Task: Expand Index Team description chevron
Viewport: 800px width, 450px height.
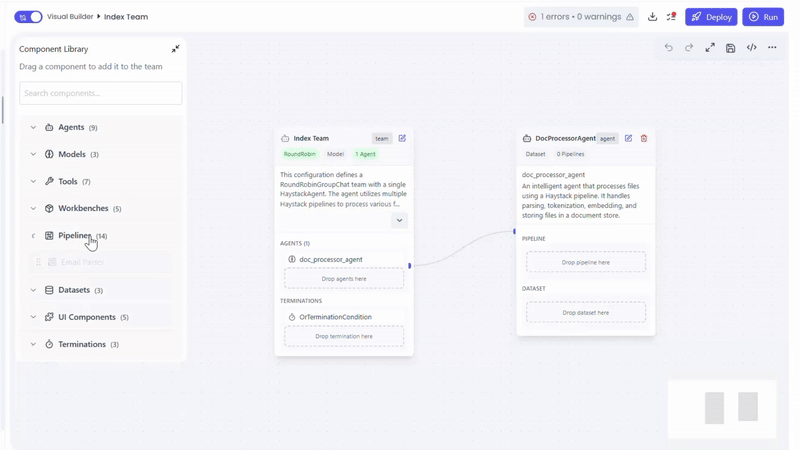Action: click(x=399, y=220)
